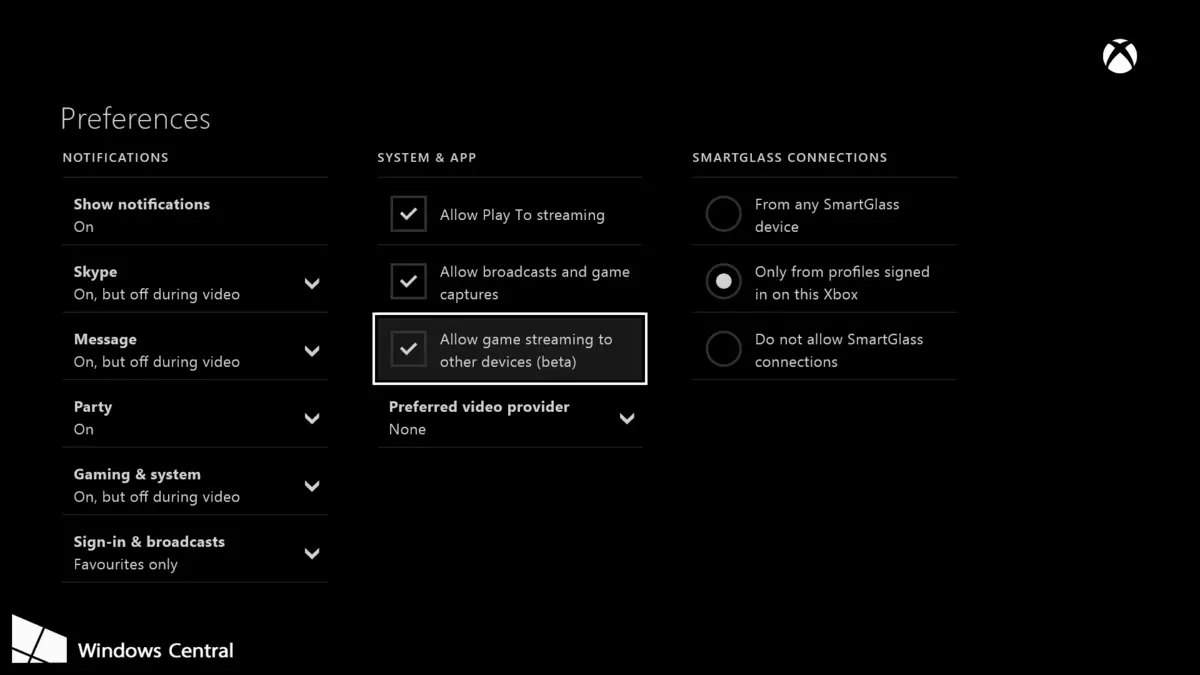1200x675 pixels.
Task: Click the Xbox logo icon
Action: point(1120,57)
